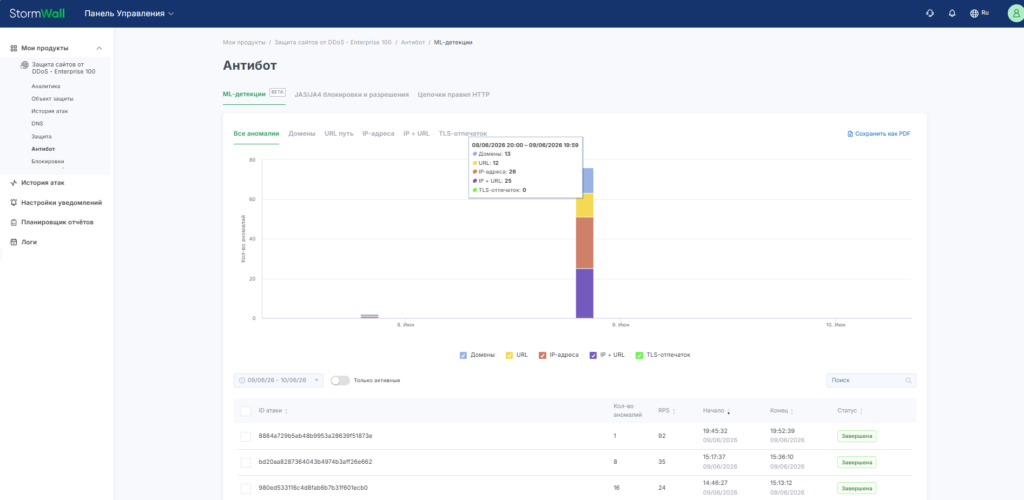Collapse the Мои продукты section
Screen dimensions: 1024x500
click(99, 48)
